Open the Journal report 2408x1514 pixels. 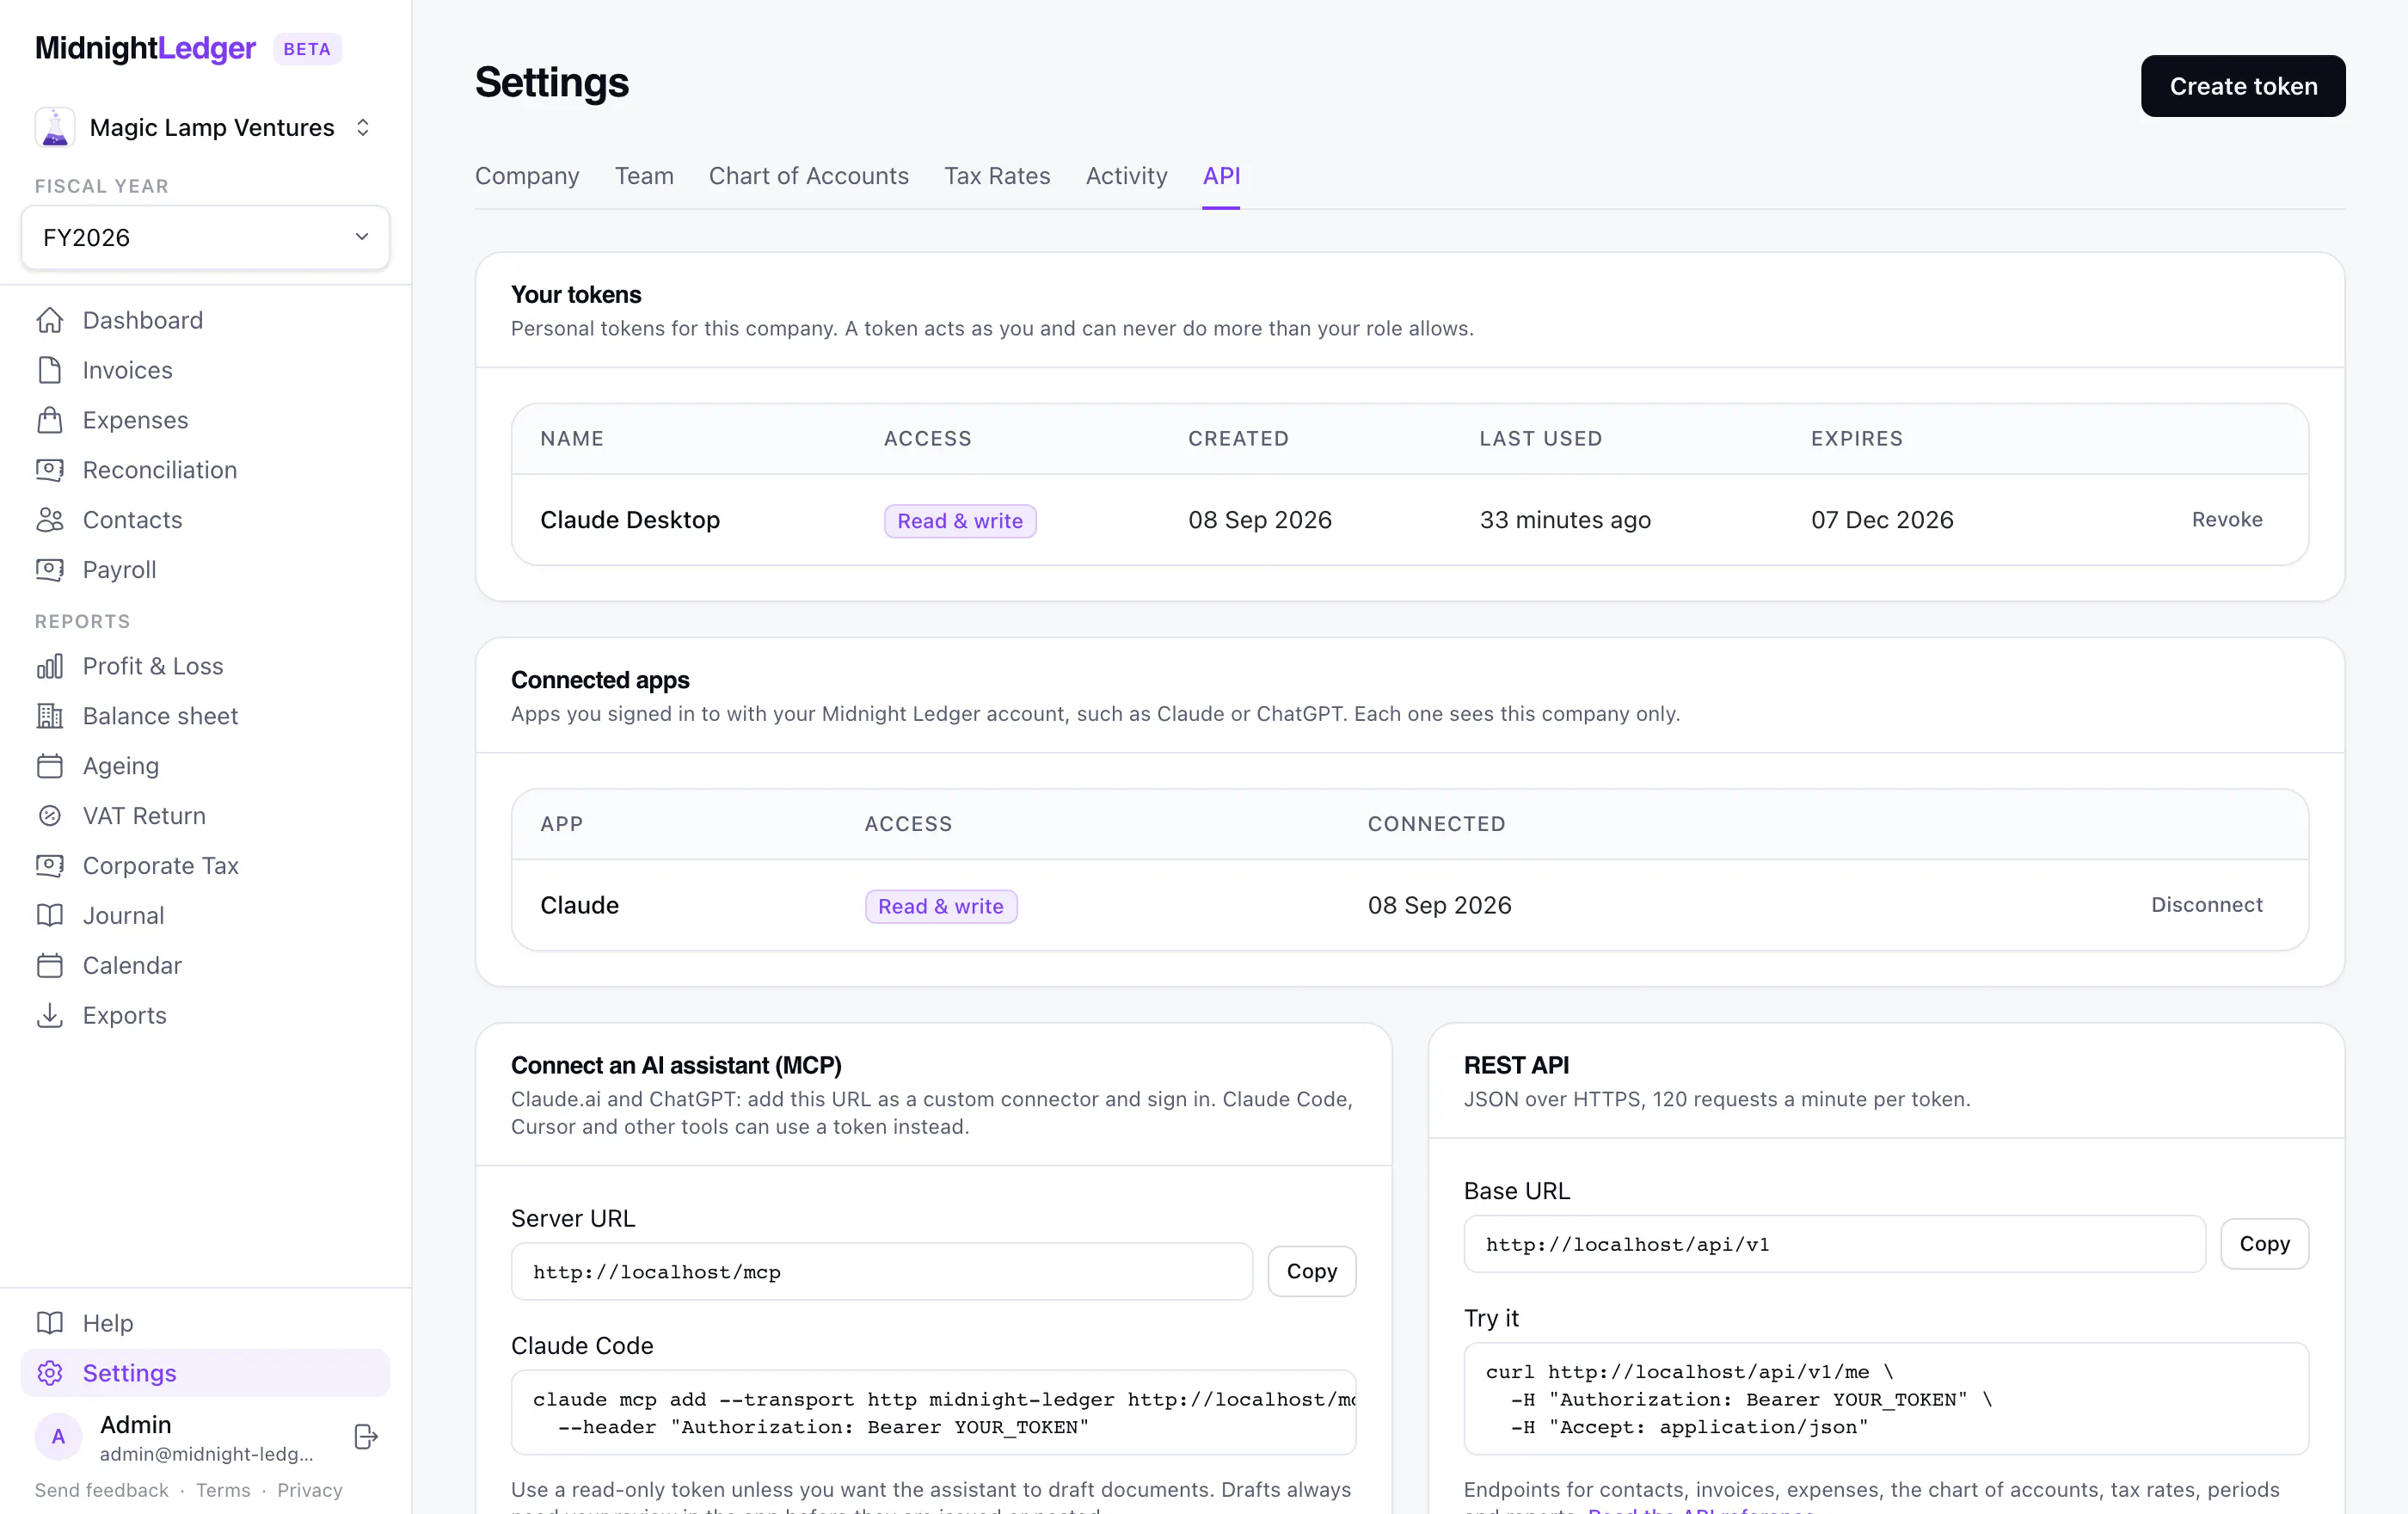point(205,916)
